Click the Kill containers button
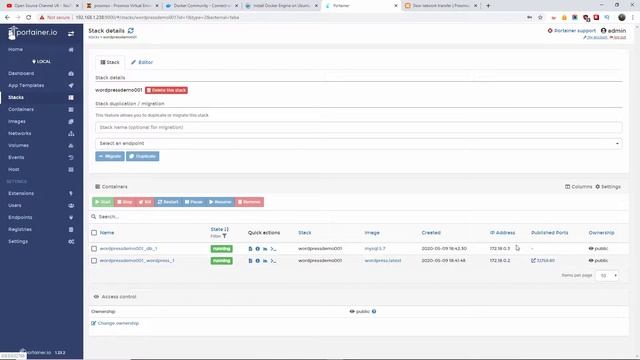This screenshot has width=640, height=360. [x=145, y=202]
